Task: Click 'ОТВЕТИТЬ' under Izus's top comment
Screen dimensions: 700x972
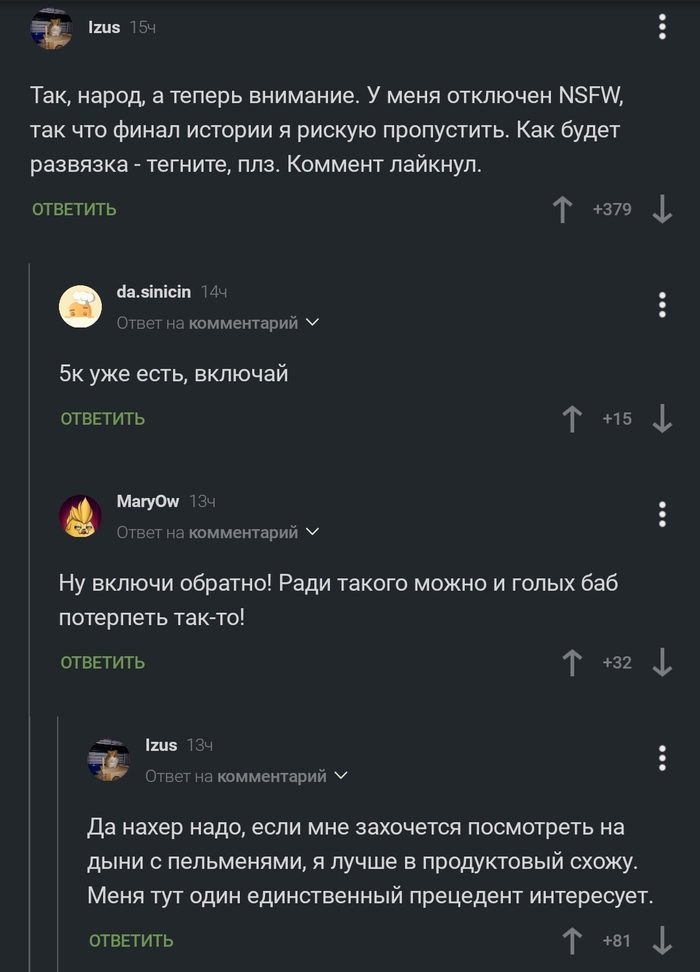Action: [74, 210]
